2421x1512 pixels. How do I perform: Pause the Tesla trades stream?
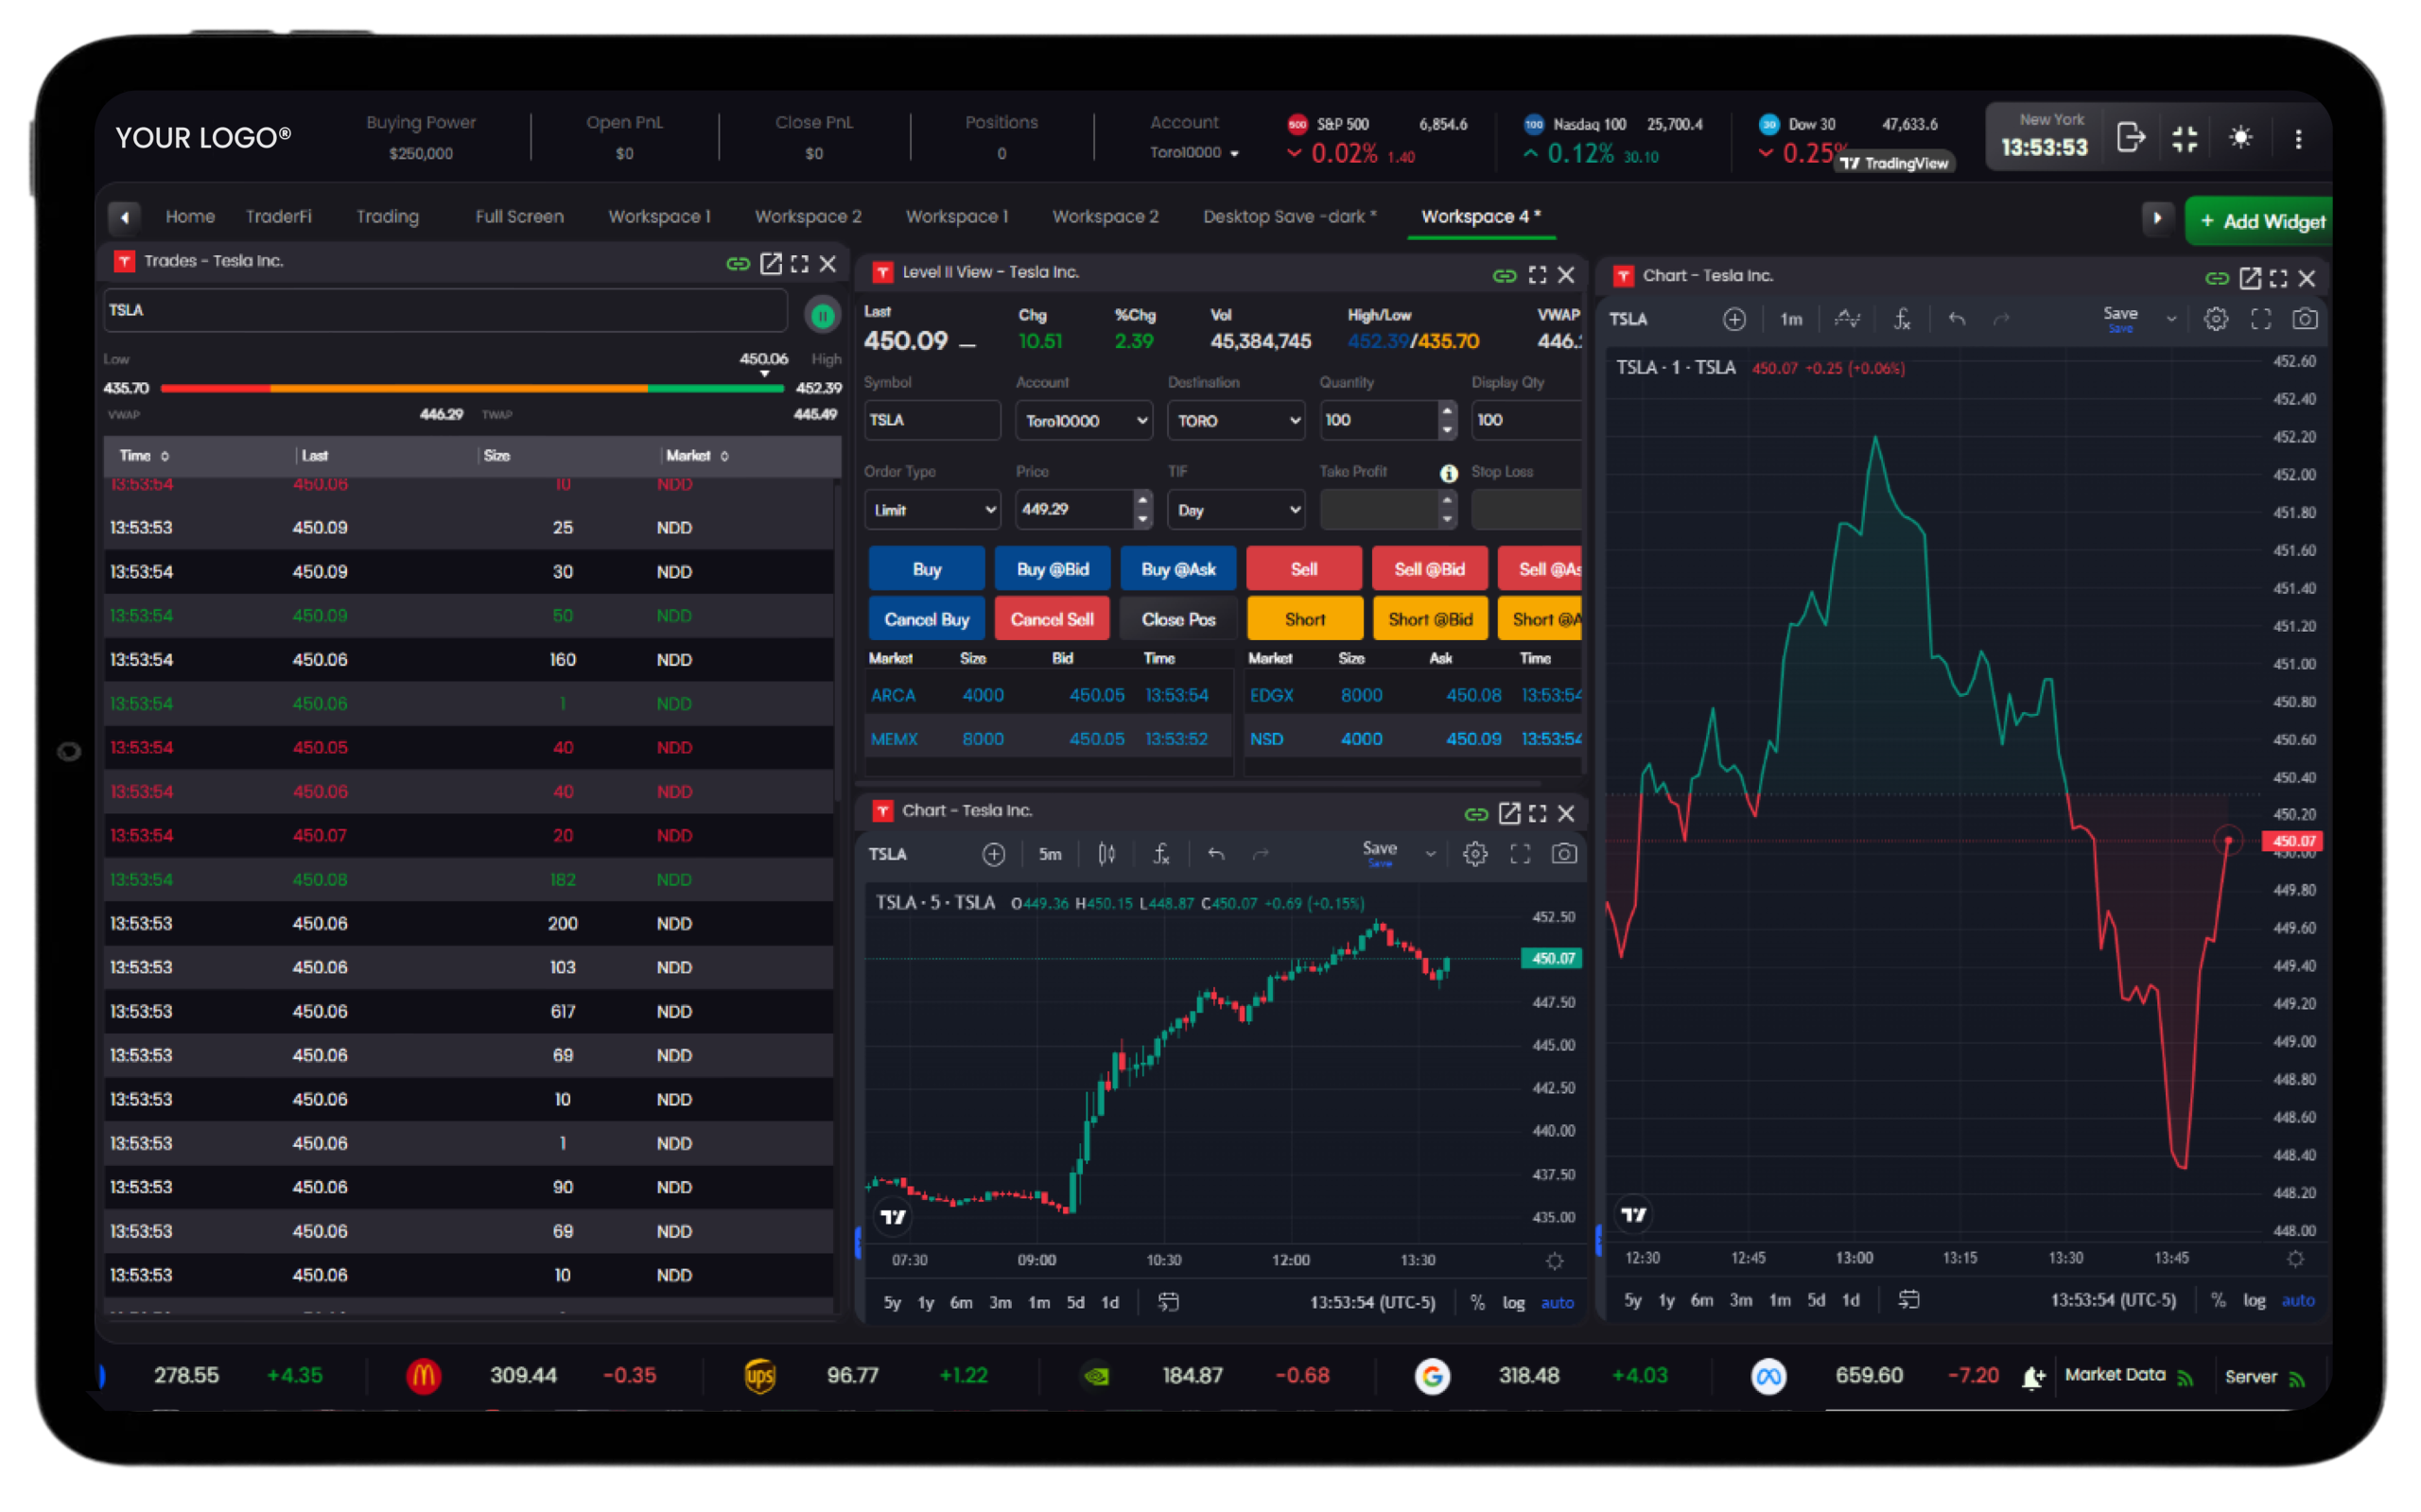822,316
